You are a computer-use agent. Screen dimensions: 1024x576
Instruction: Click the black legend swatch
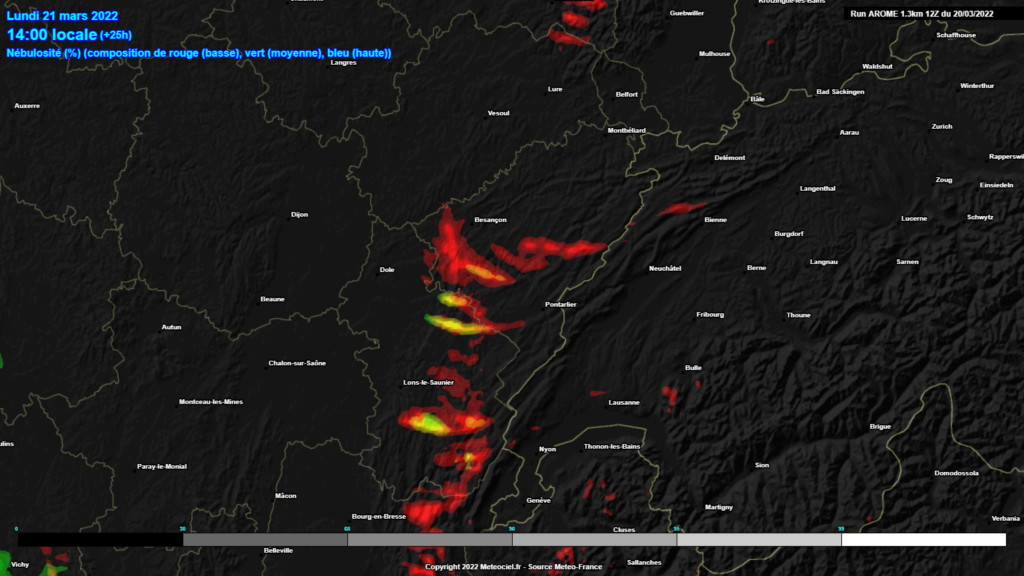click(100, 540)
